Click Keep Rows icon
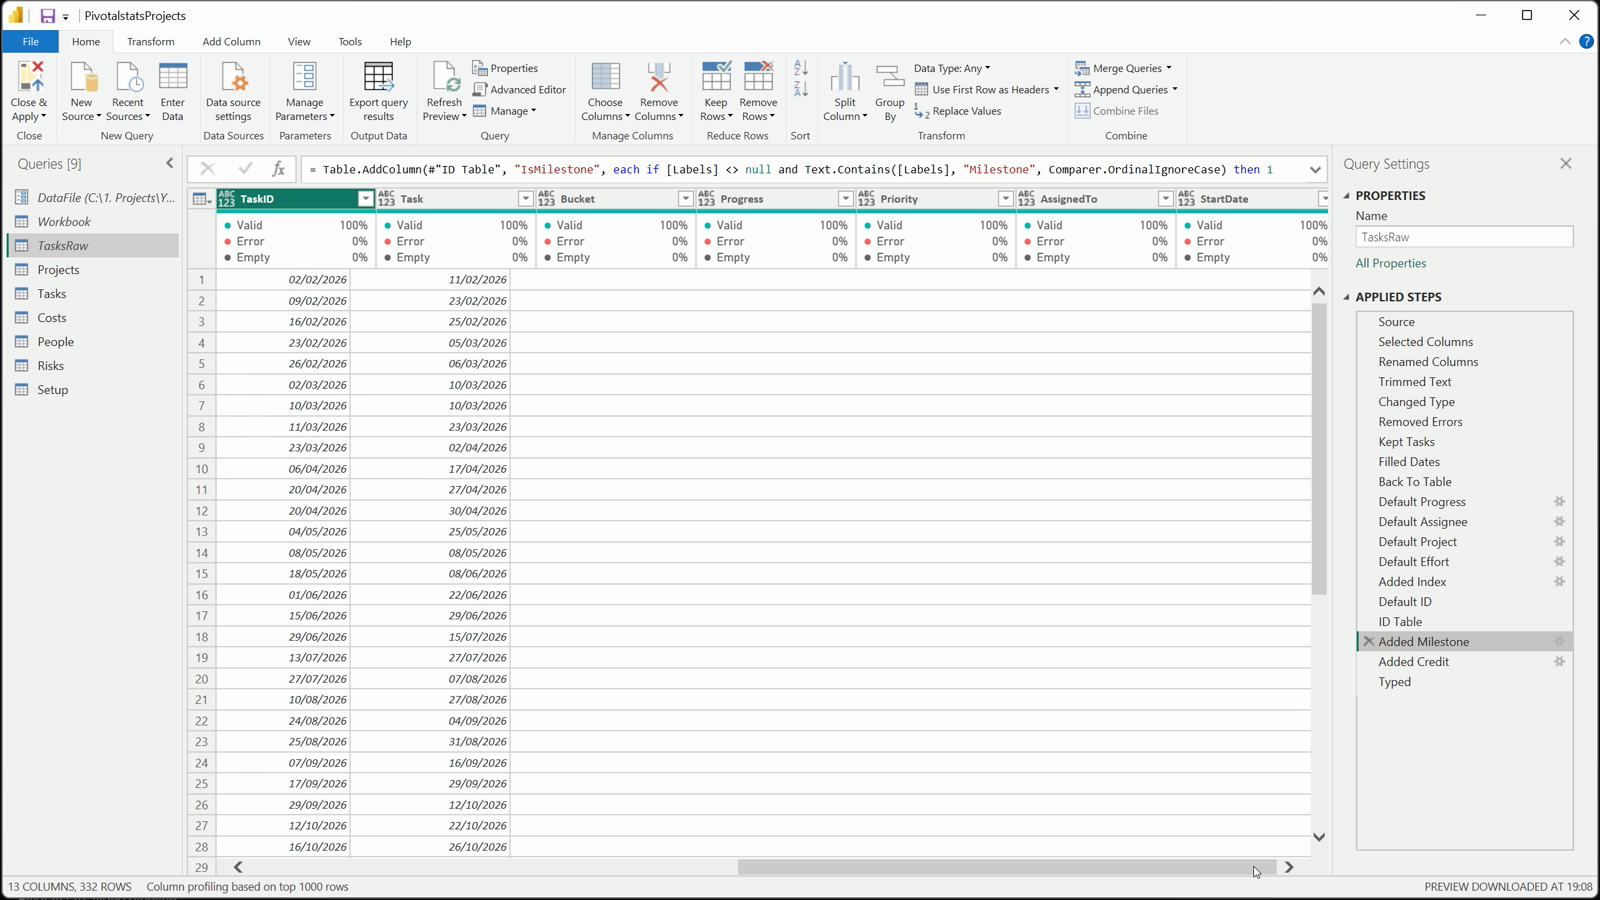 [716, 76]
